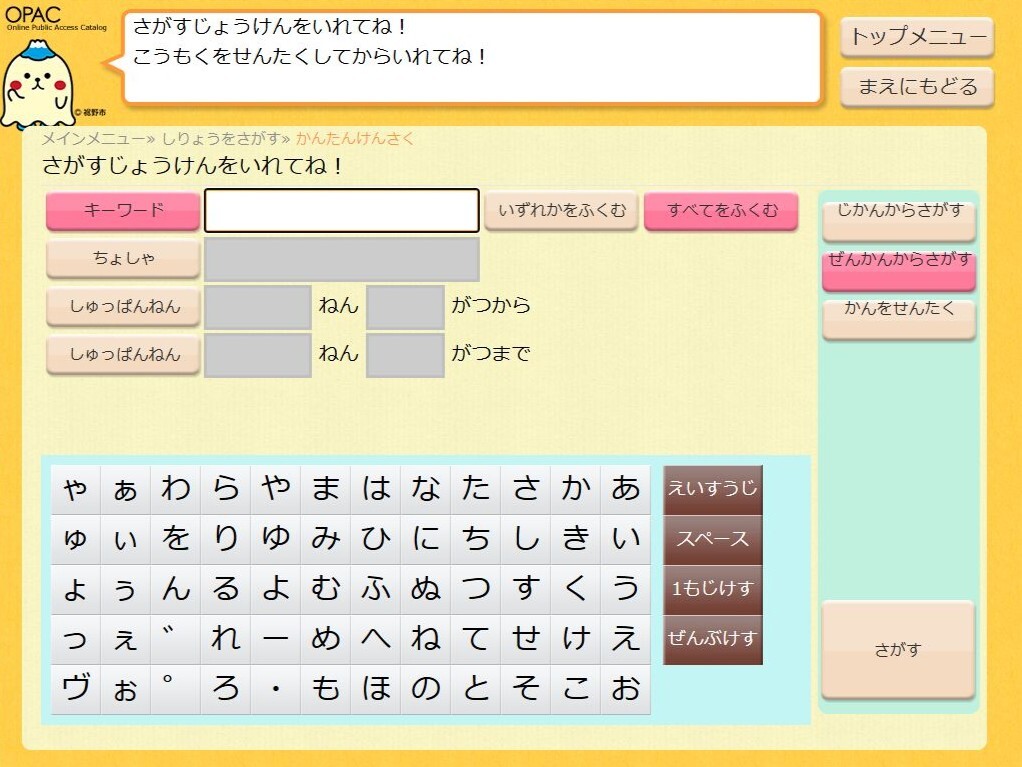Choose じかんからさがす library scope
The height and width of the screenshot is (767, 1022).
coord(899,221)
